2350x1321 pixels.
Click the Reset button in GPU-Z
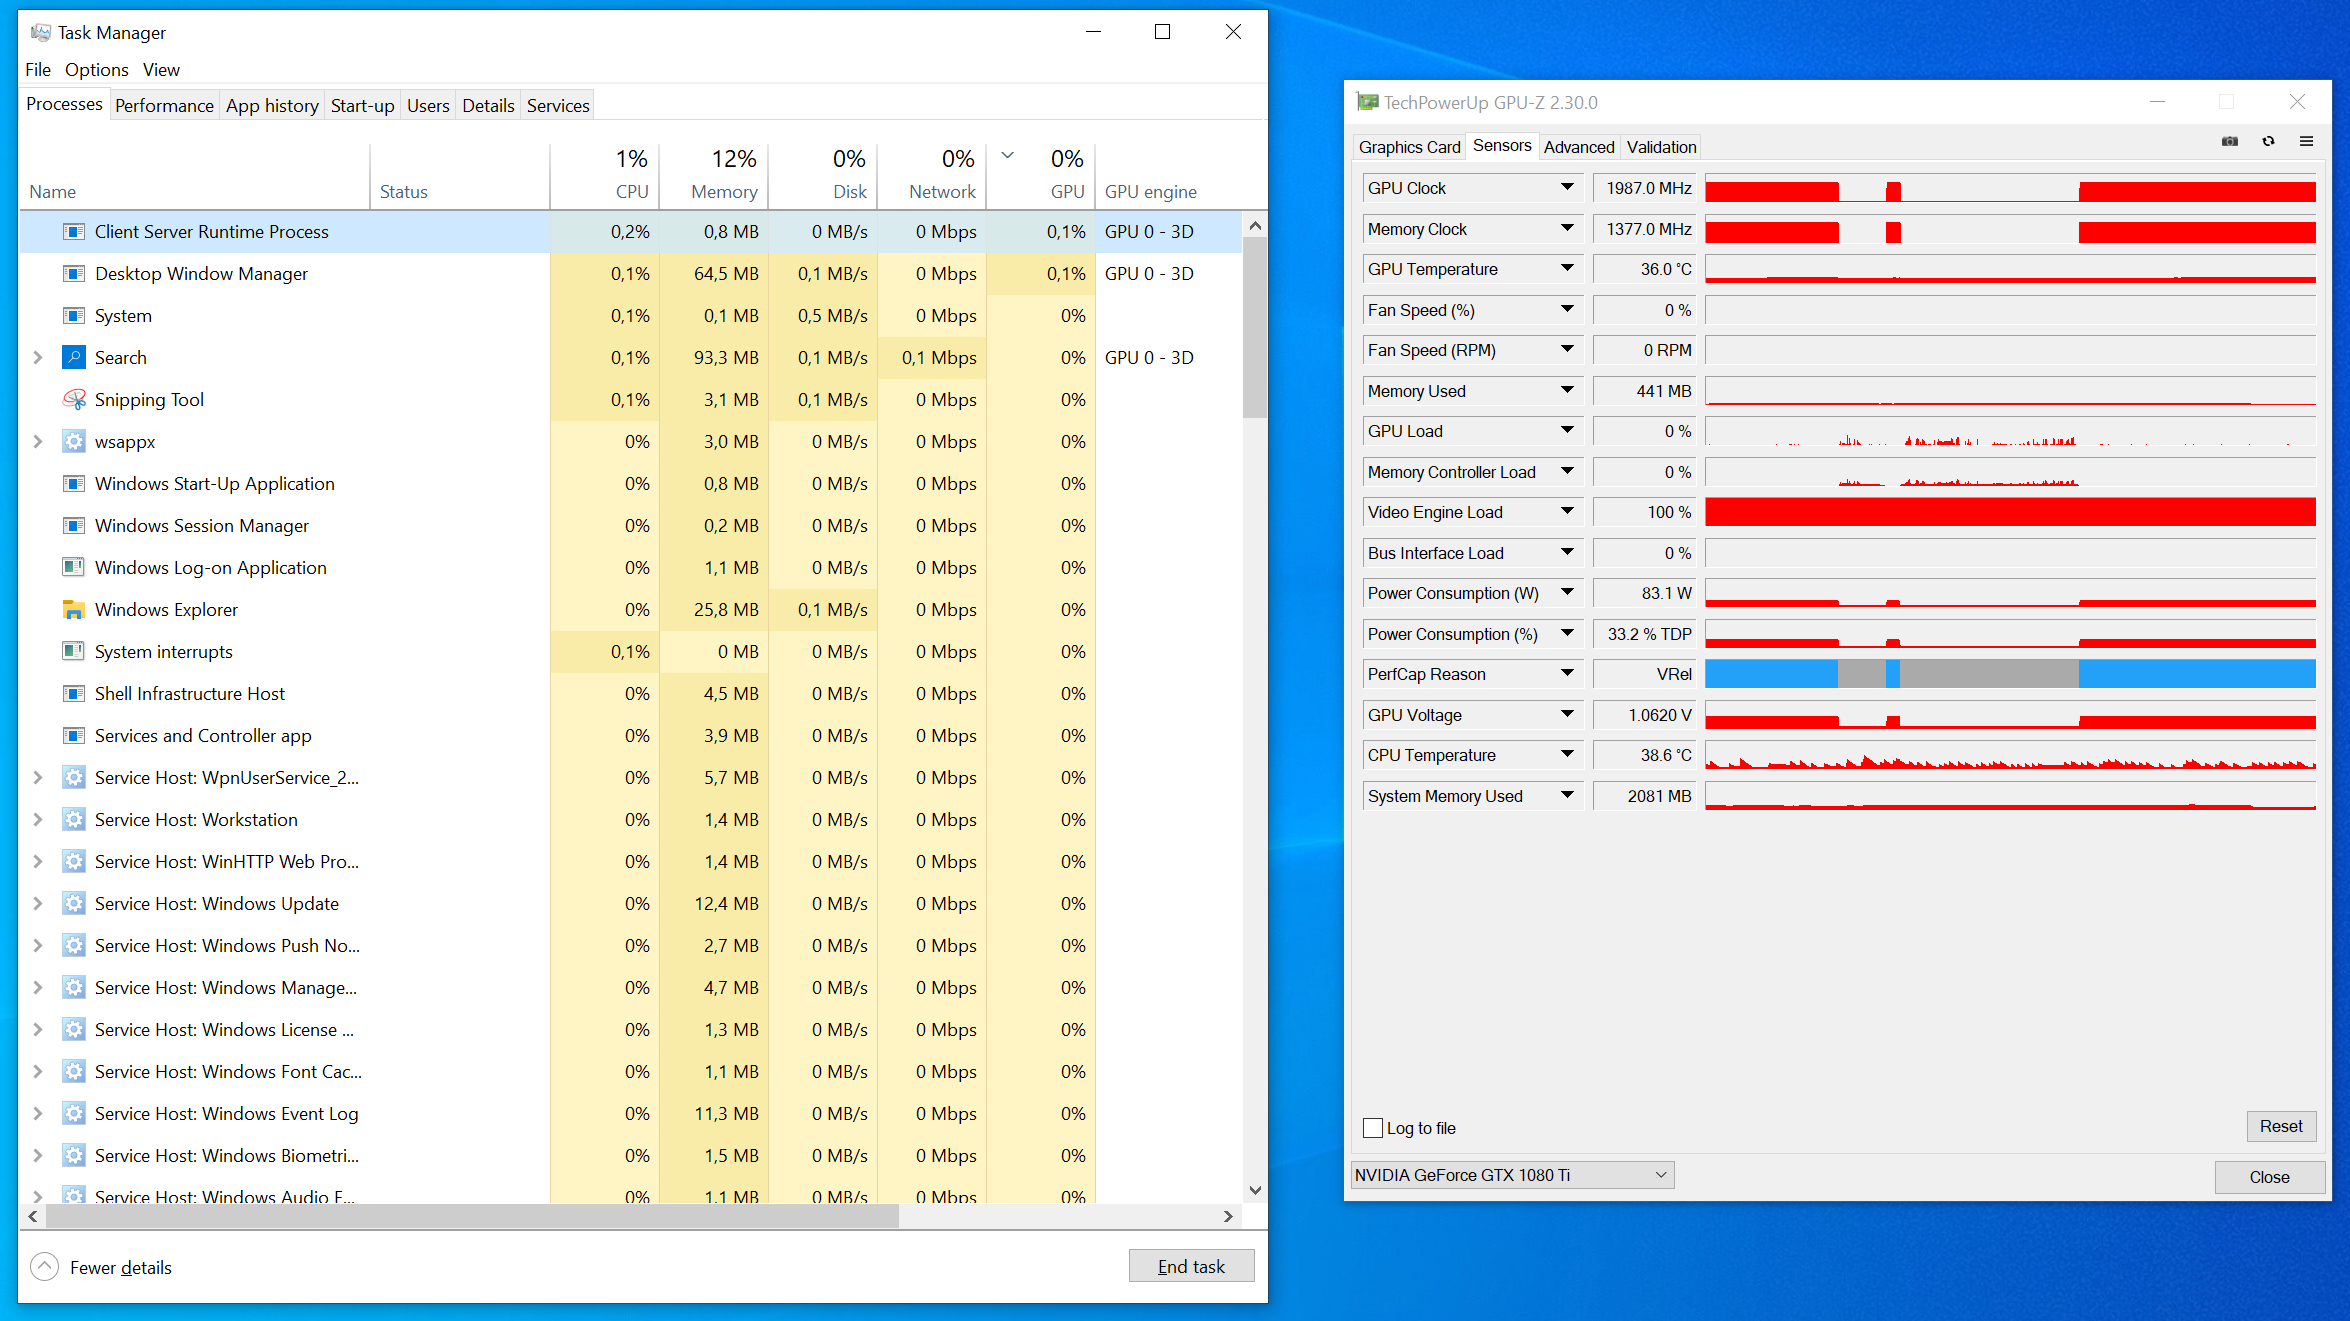[x=2280, y=1126]
